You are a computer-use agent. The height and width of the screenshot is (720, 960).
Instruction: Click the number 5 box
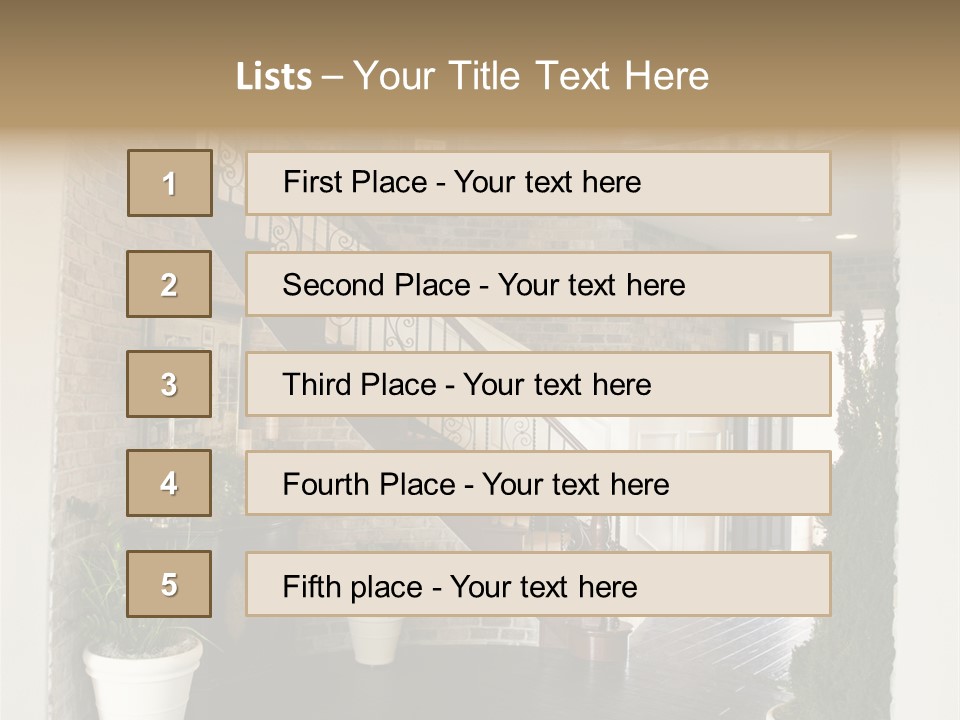169,584
